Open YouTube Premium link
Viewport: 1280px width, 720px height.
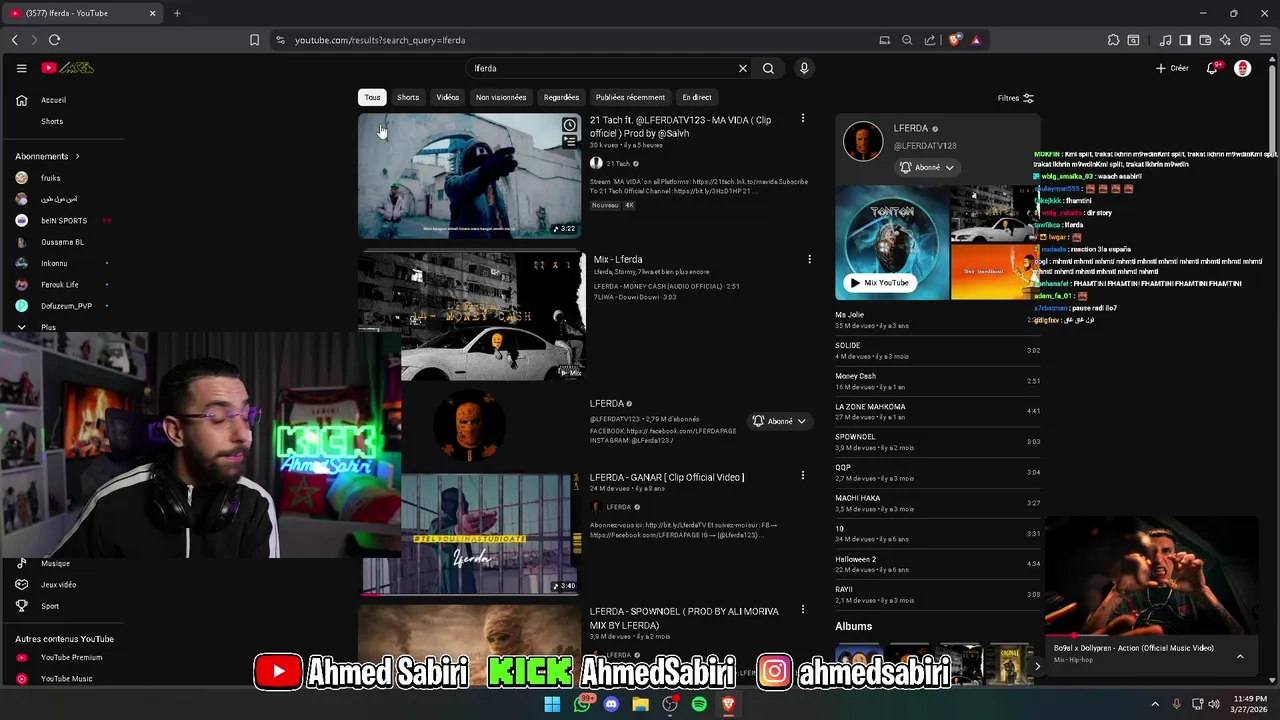coord(71,657)
